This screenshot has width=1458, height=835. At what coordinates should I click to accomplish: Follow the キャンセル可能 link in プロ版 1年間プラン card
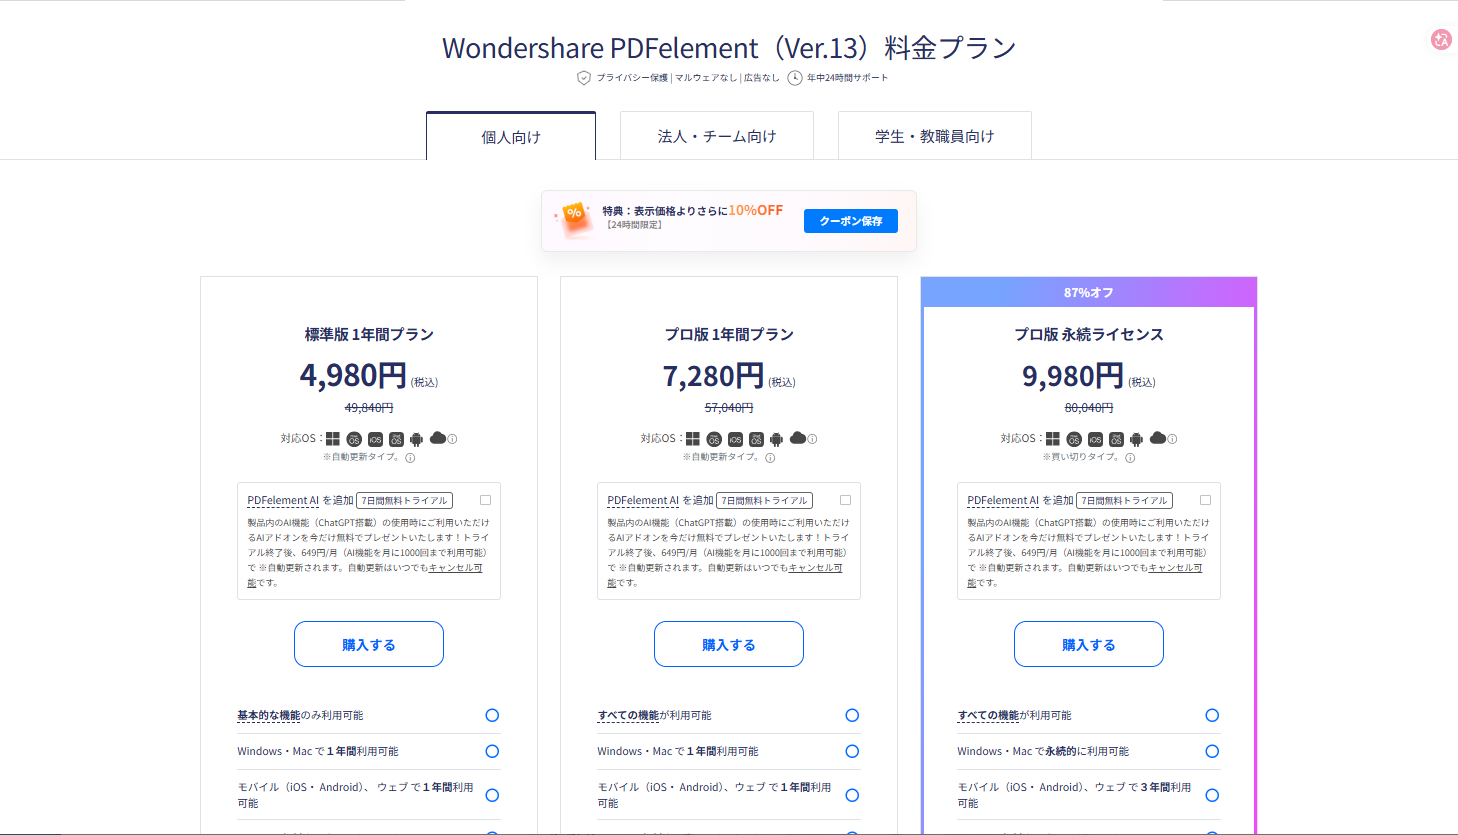[x=815, y=568]
